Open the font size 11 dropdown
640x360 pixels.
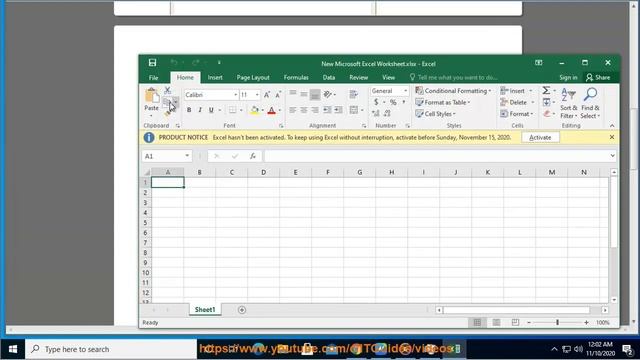coord(257,95)
